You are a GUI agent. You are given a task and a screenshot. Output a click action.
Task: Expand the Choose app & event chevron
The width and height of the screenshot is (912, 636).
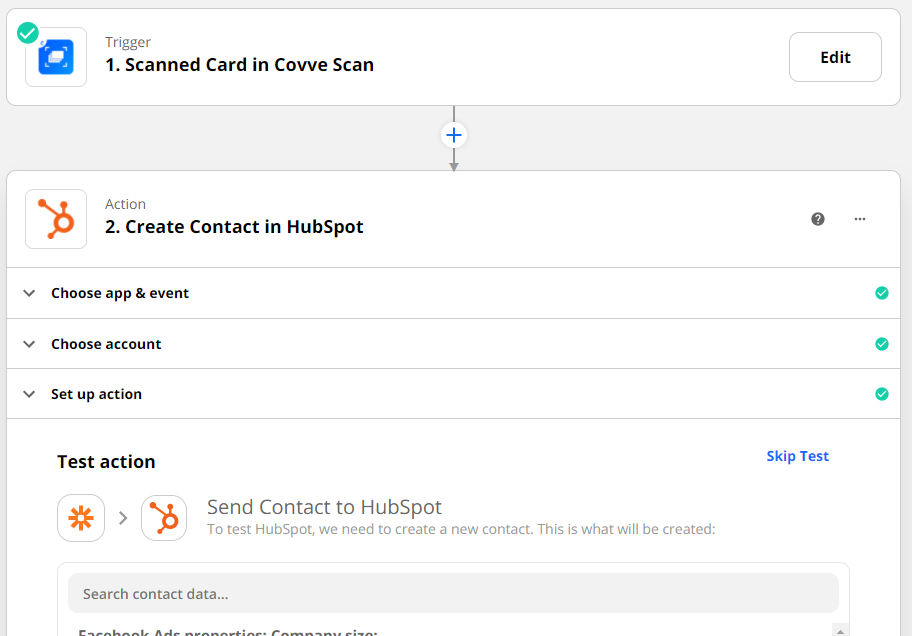tap(29, 293)
